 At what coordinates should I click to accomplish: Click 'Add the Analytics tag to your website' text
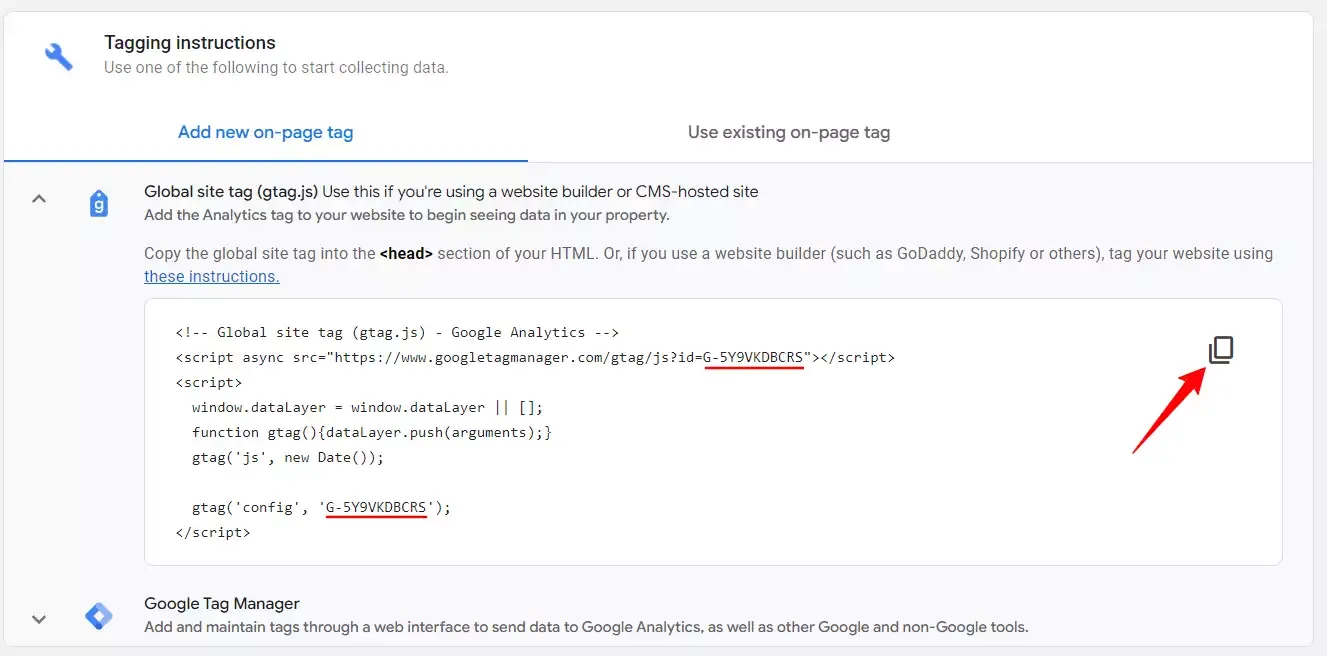point(407,215)
